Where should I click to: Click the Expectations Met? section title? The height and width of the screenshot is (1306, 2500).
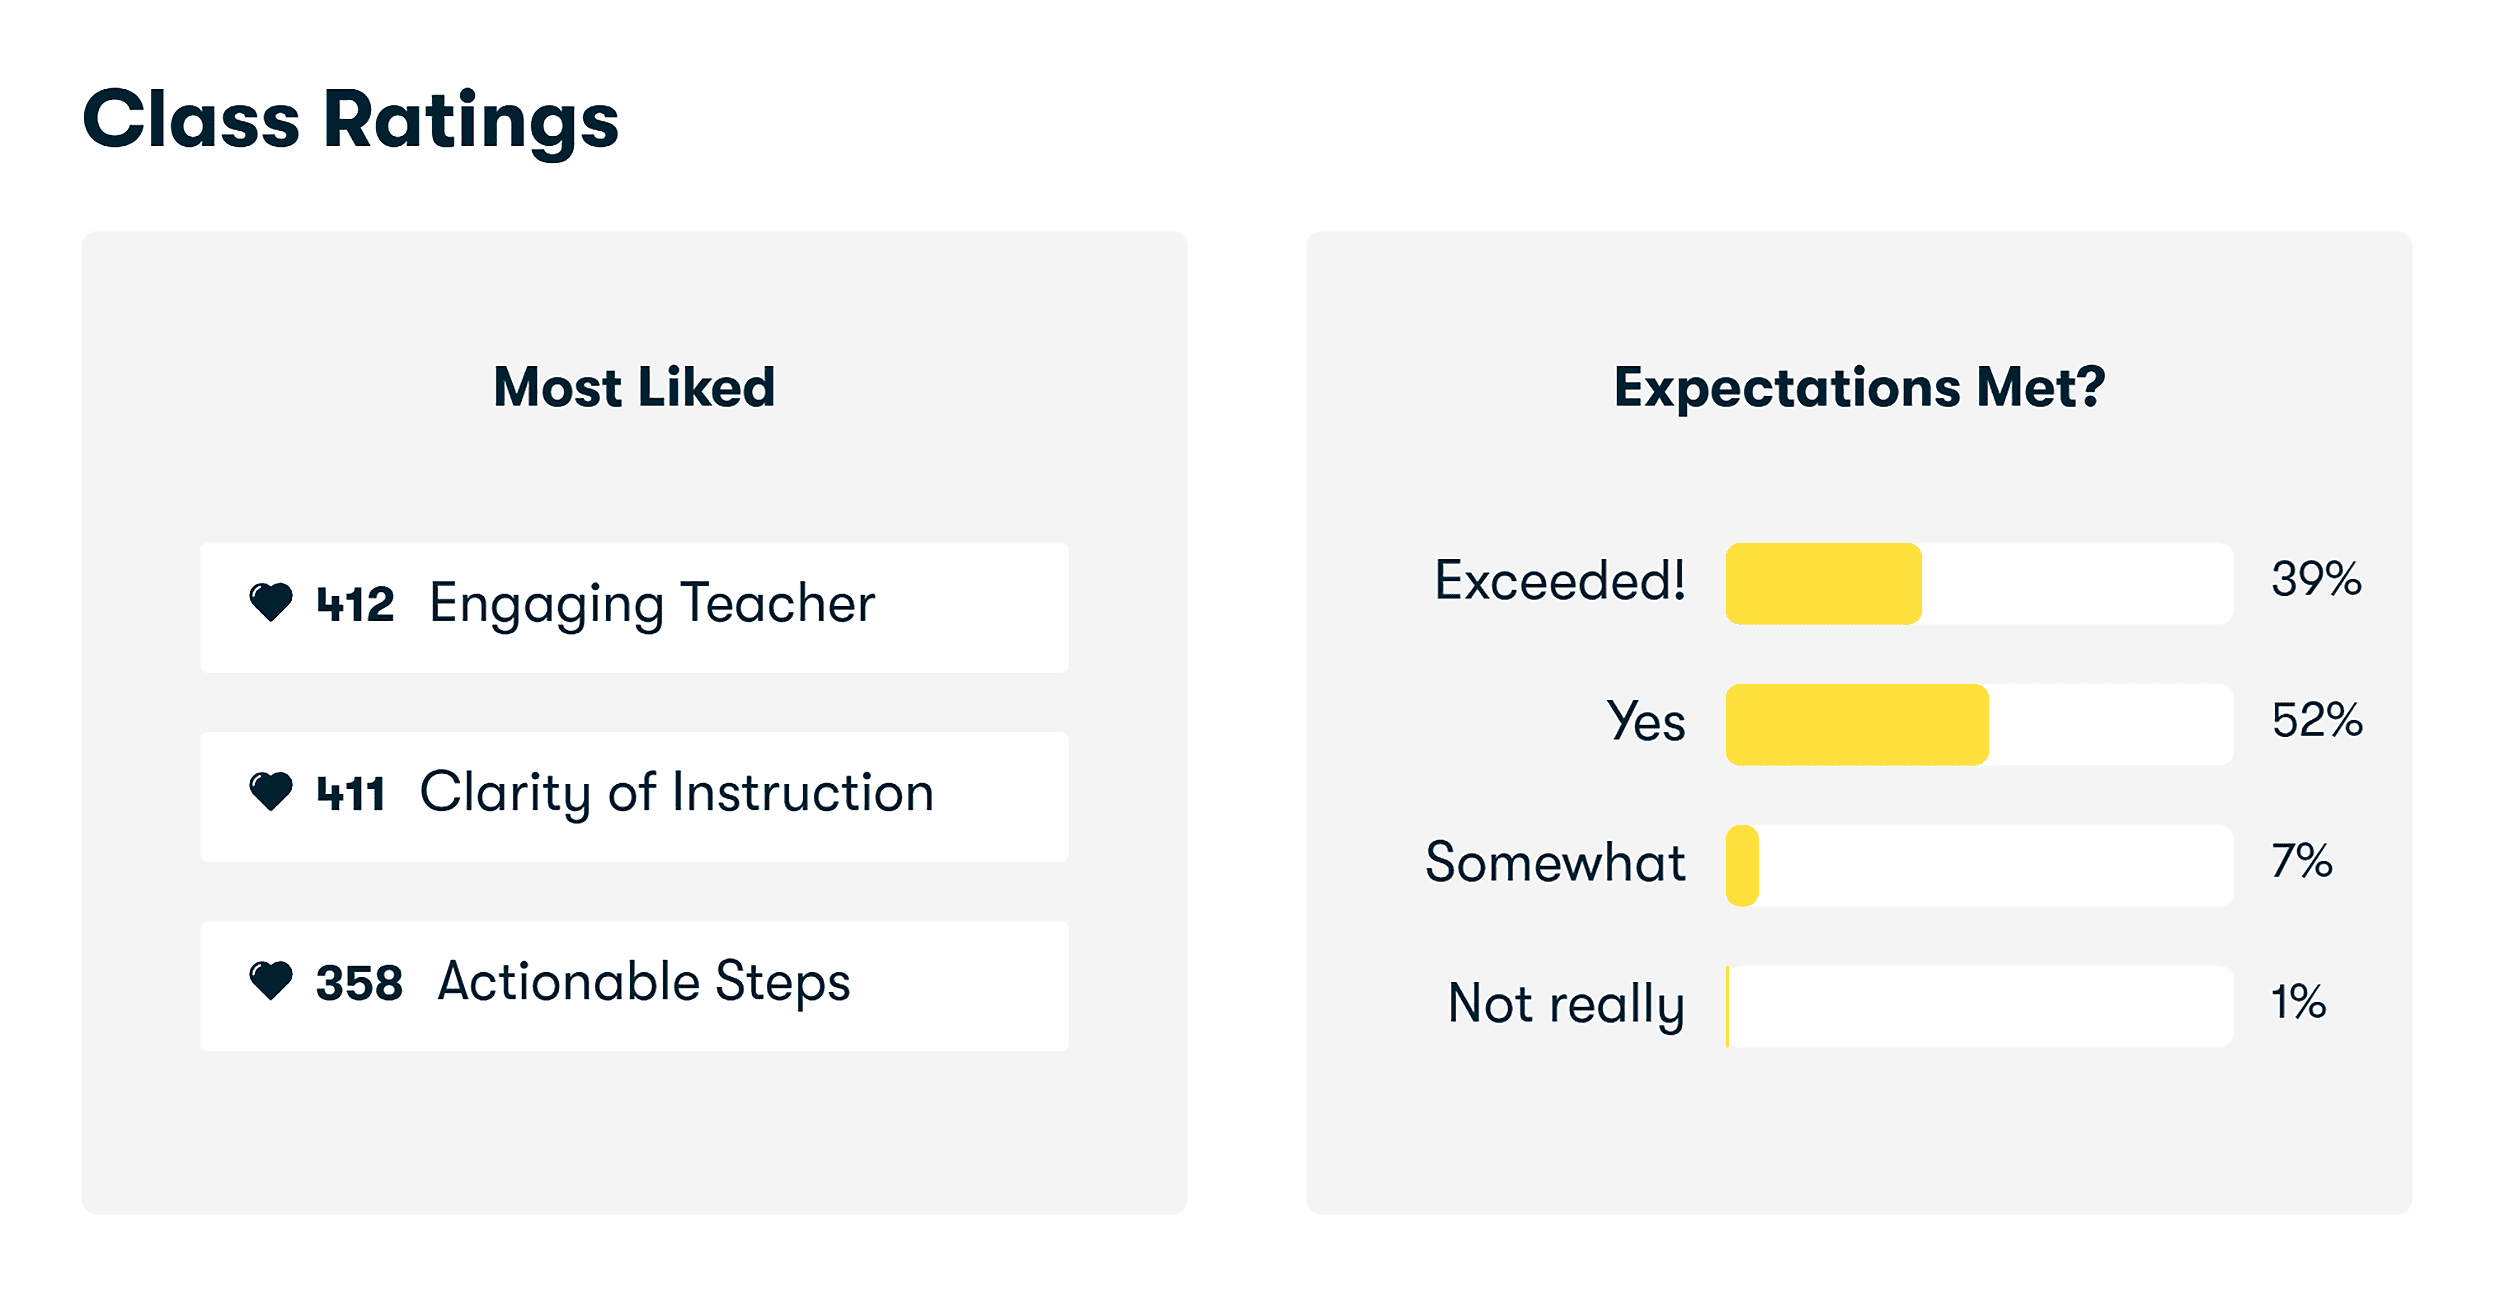coord(1859,387)
